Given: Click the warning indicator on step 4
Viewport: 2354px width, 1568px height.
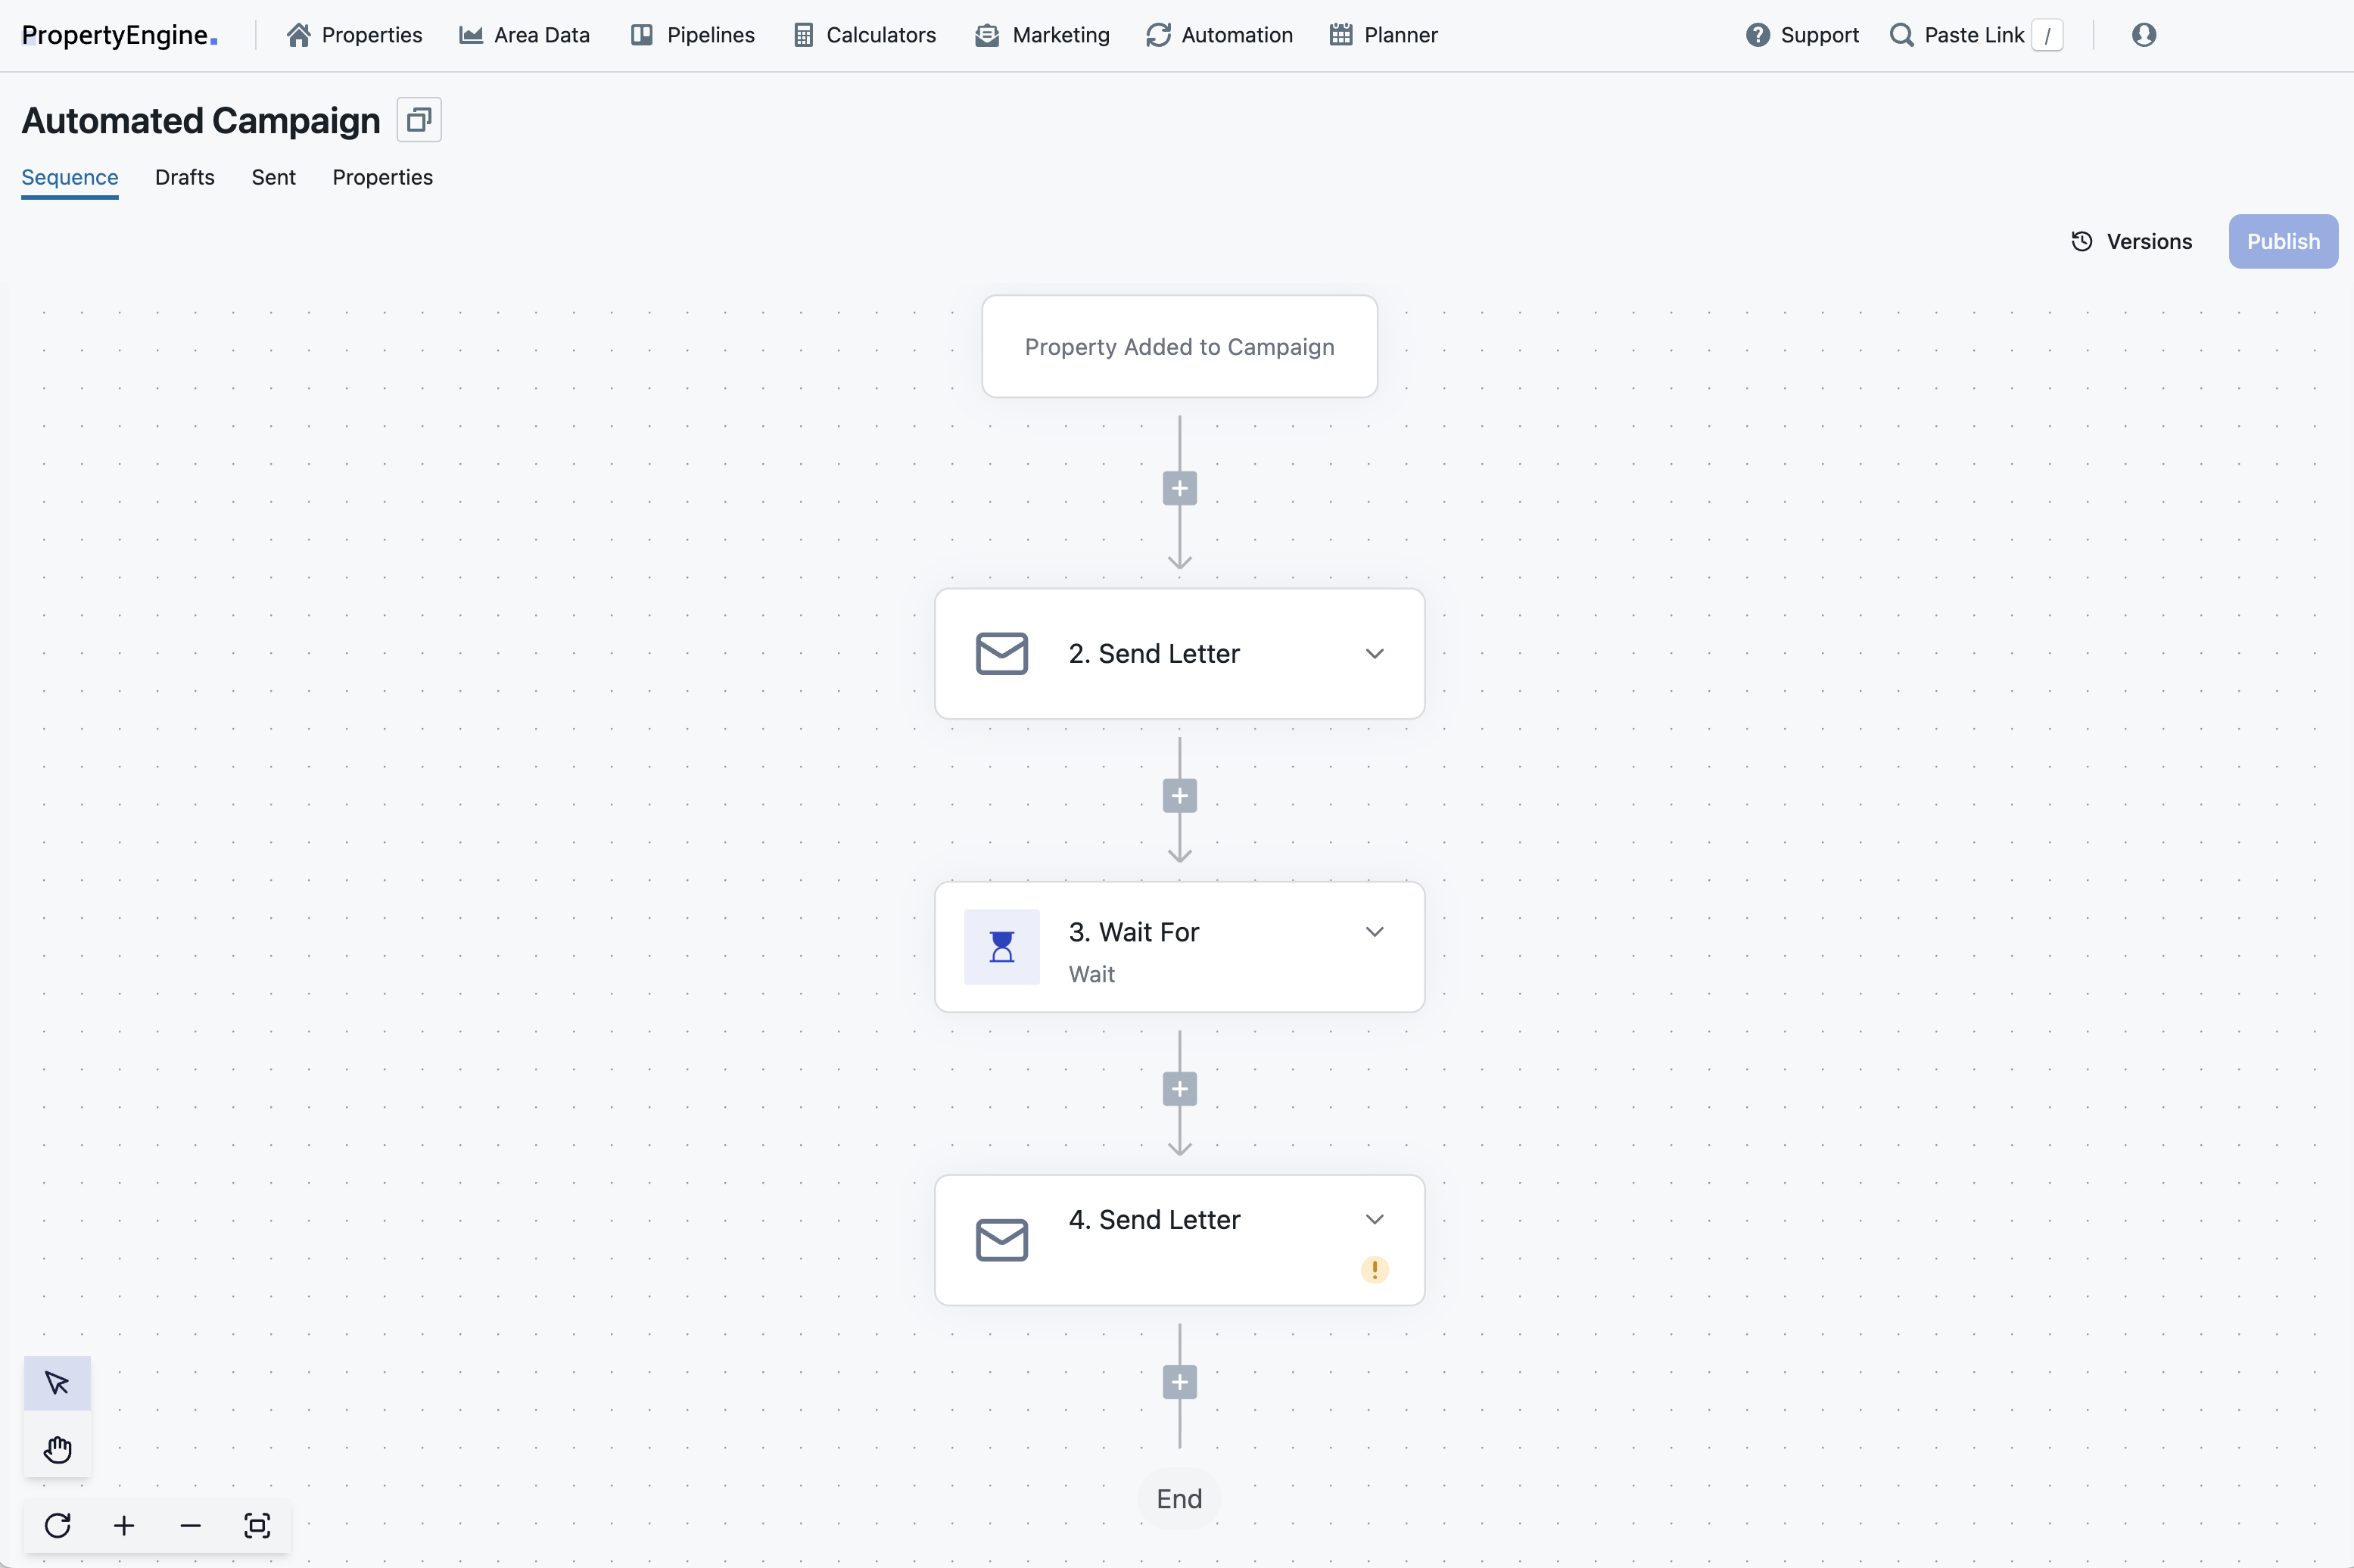Looking at the screenshot, I should [x=1375, y=1269].
